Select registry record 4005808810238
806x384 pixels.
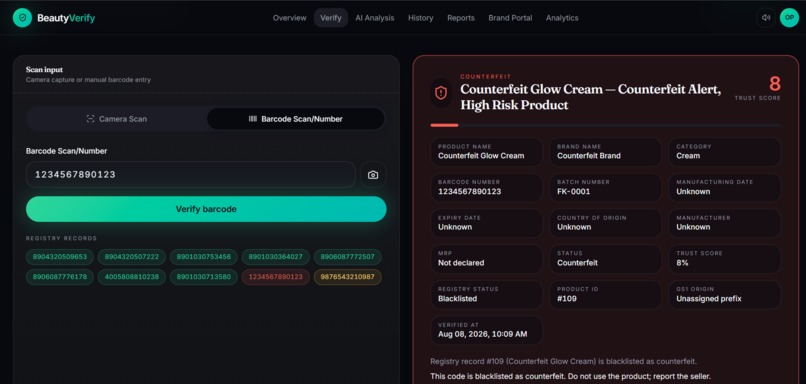(132, 277)
